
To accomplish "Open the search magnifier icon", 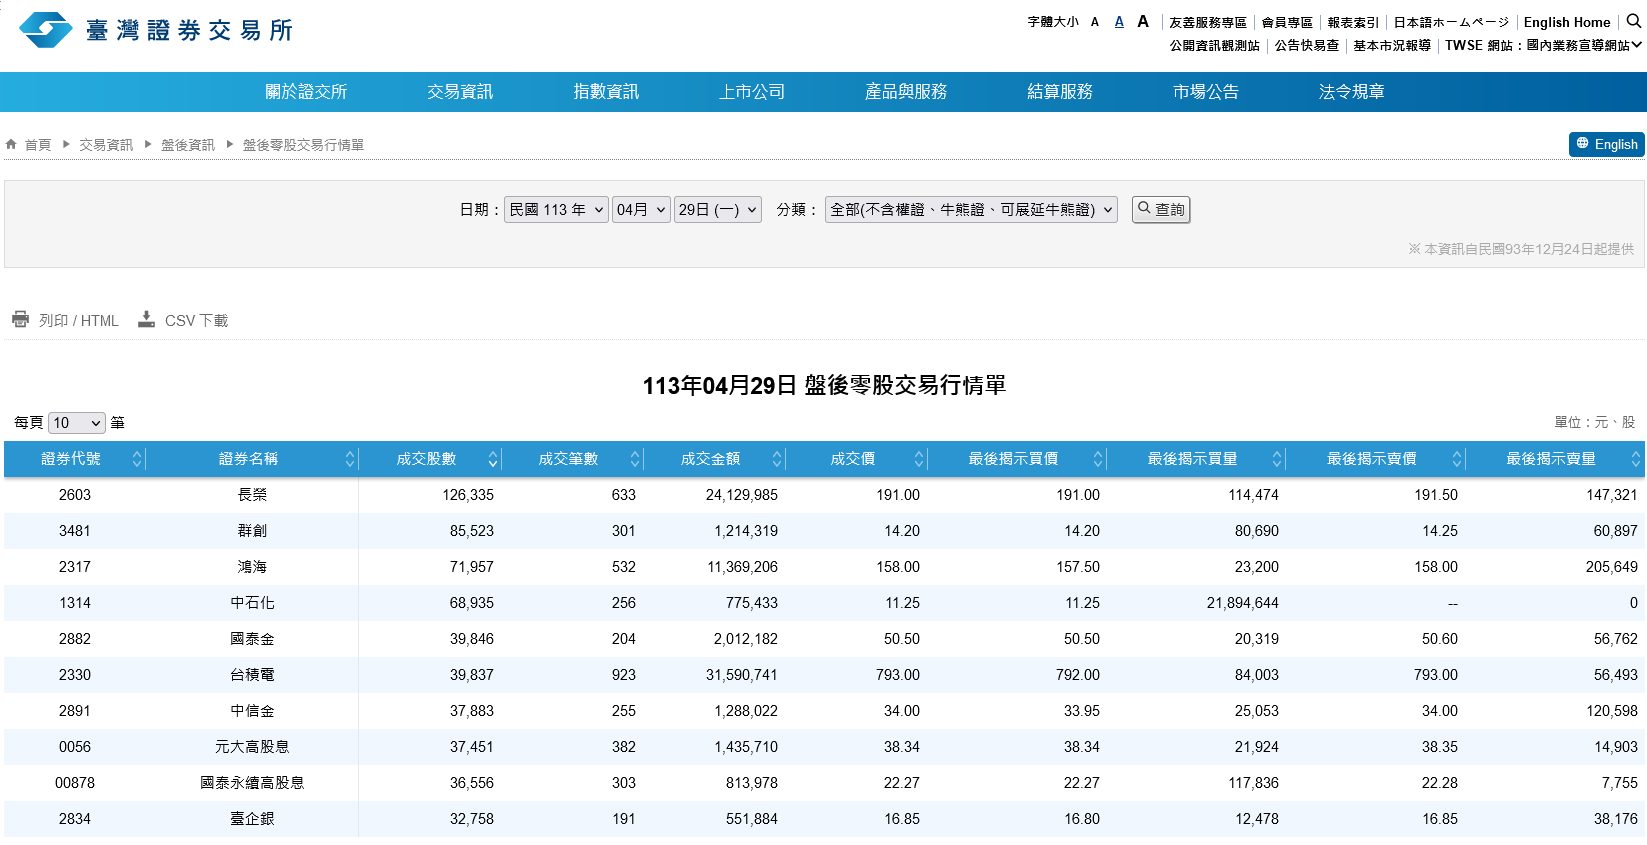I will click(1634, 21).
